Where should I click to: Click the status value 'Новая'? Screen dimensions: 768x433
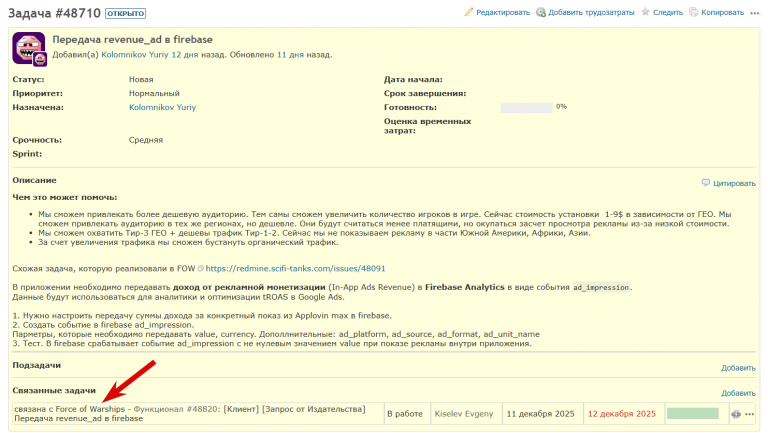point(141,79)
